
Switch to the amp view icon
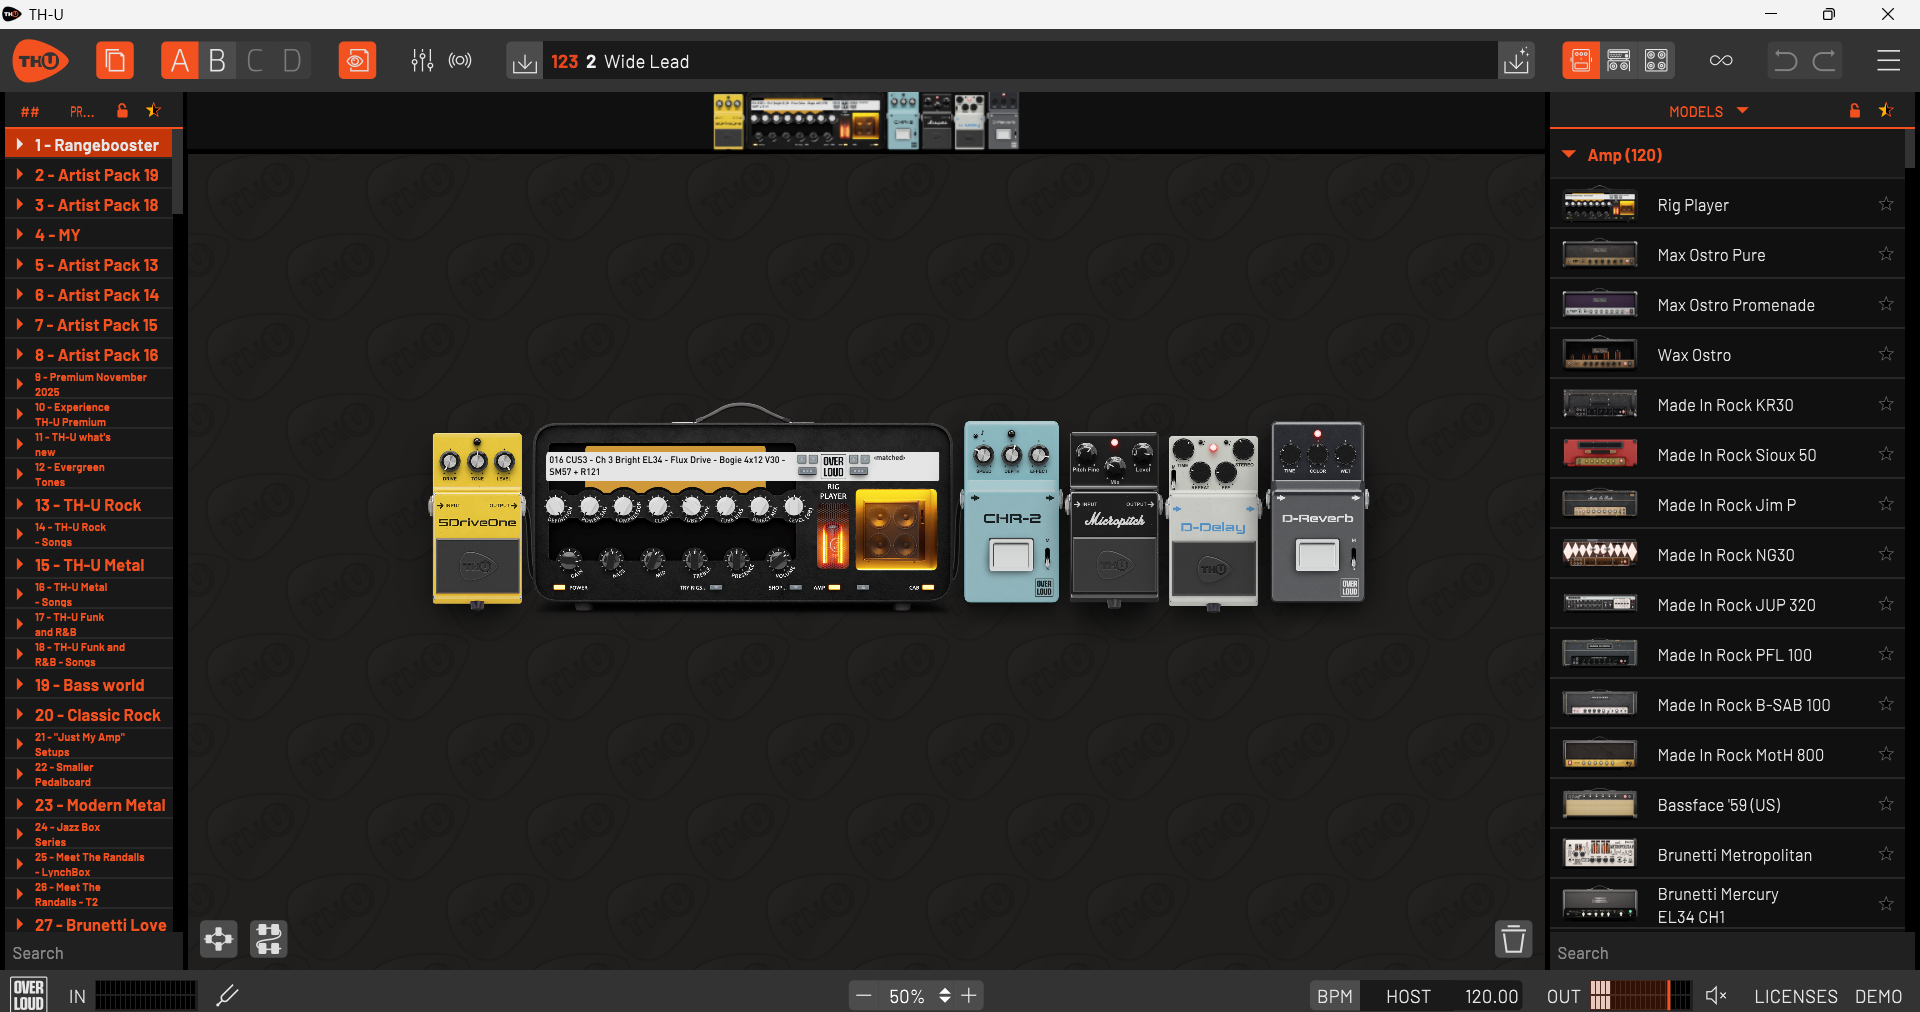pos(1619,61)
